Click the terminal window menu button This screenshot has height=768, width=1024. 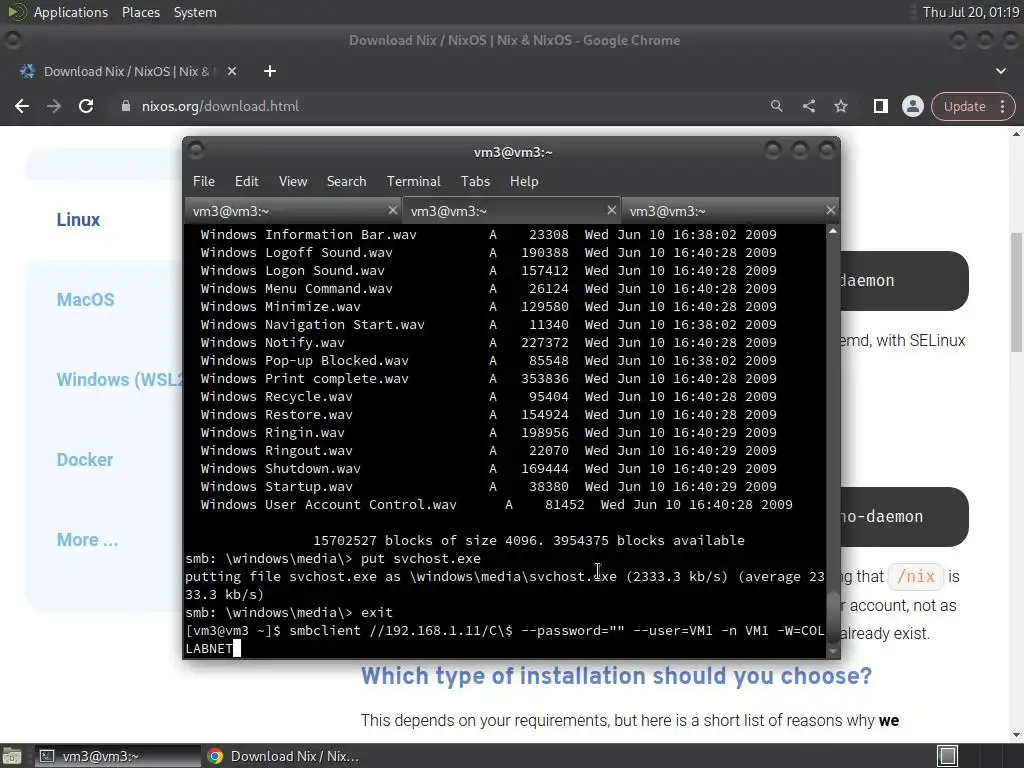tap(195, 151)
